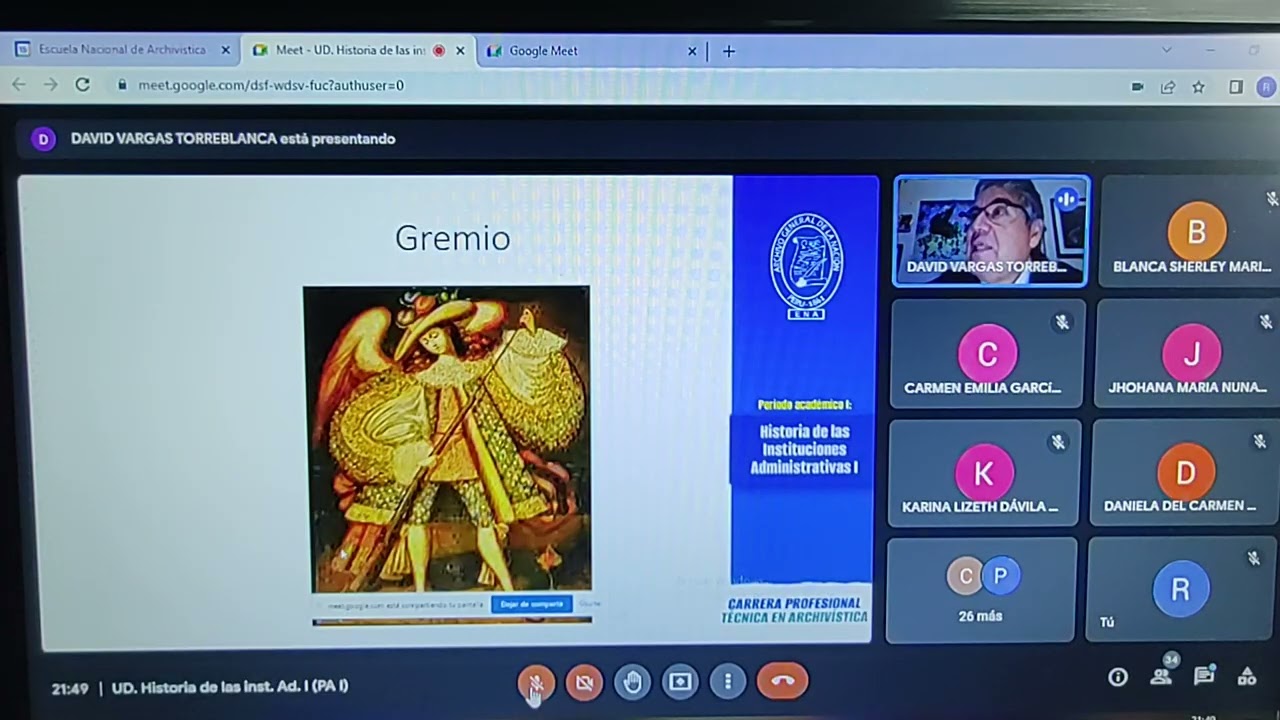This screenshot has height=720, width=1280.
Task: Toggle the camera off button
Action: click(584, 683)
